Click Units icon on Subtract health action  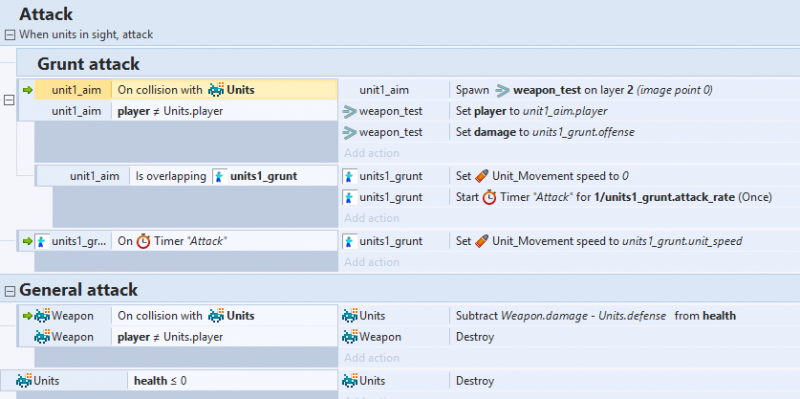[350, 316]
